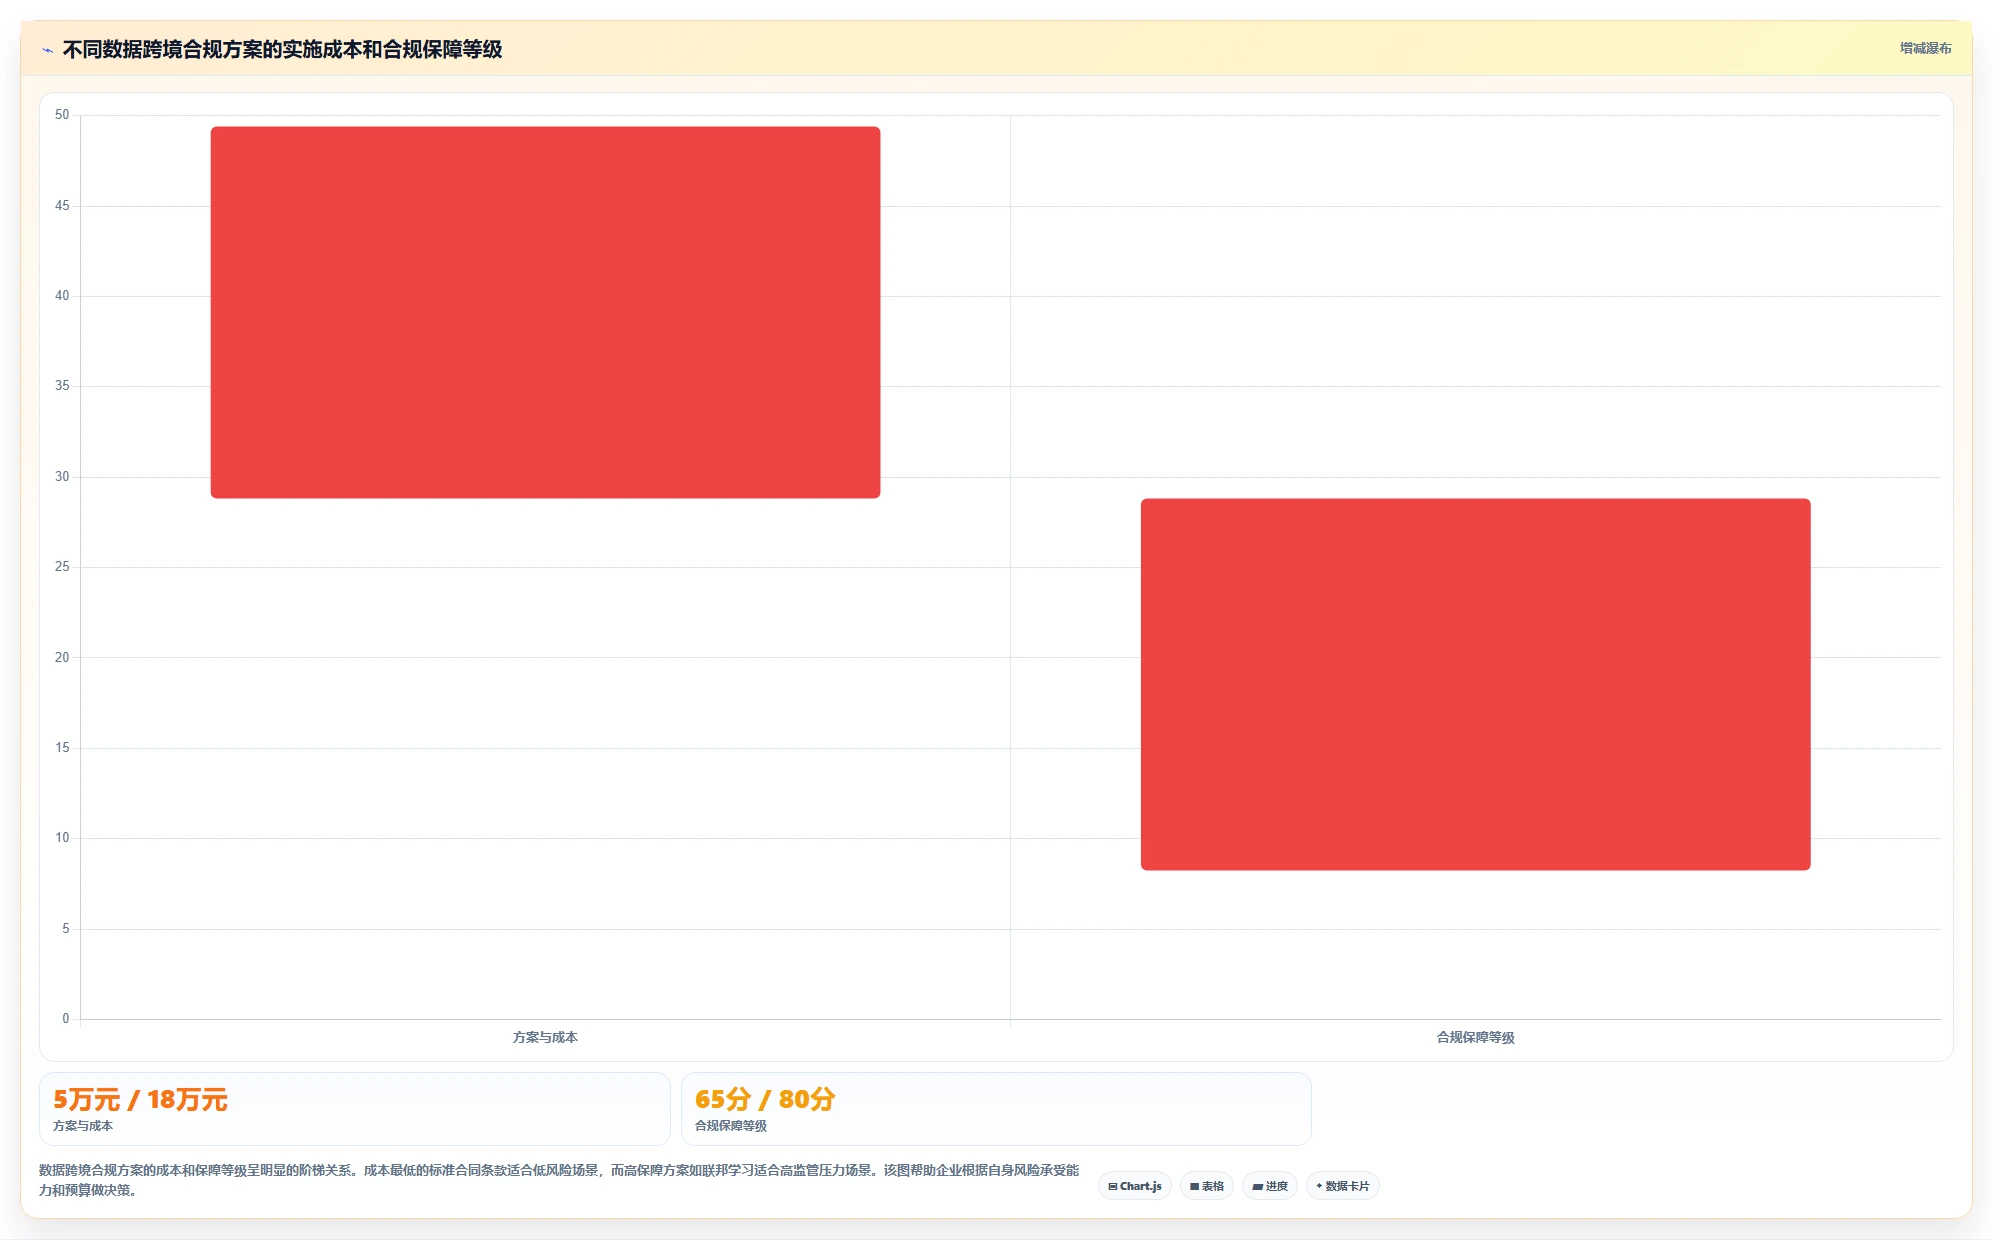Screen dimensions: 1993x1240
Task: Click the y-axis value 25
Action: [x=62, y=567]
